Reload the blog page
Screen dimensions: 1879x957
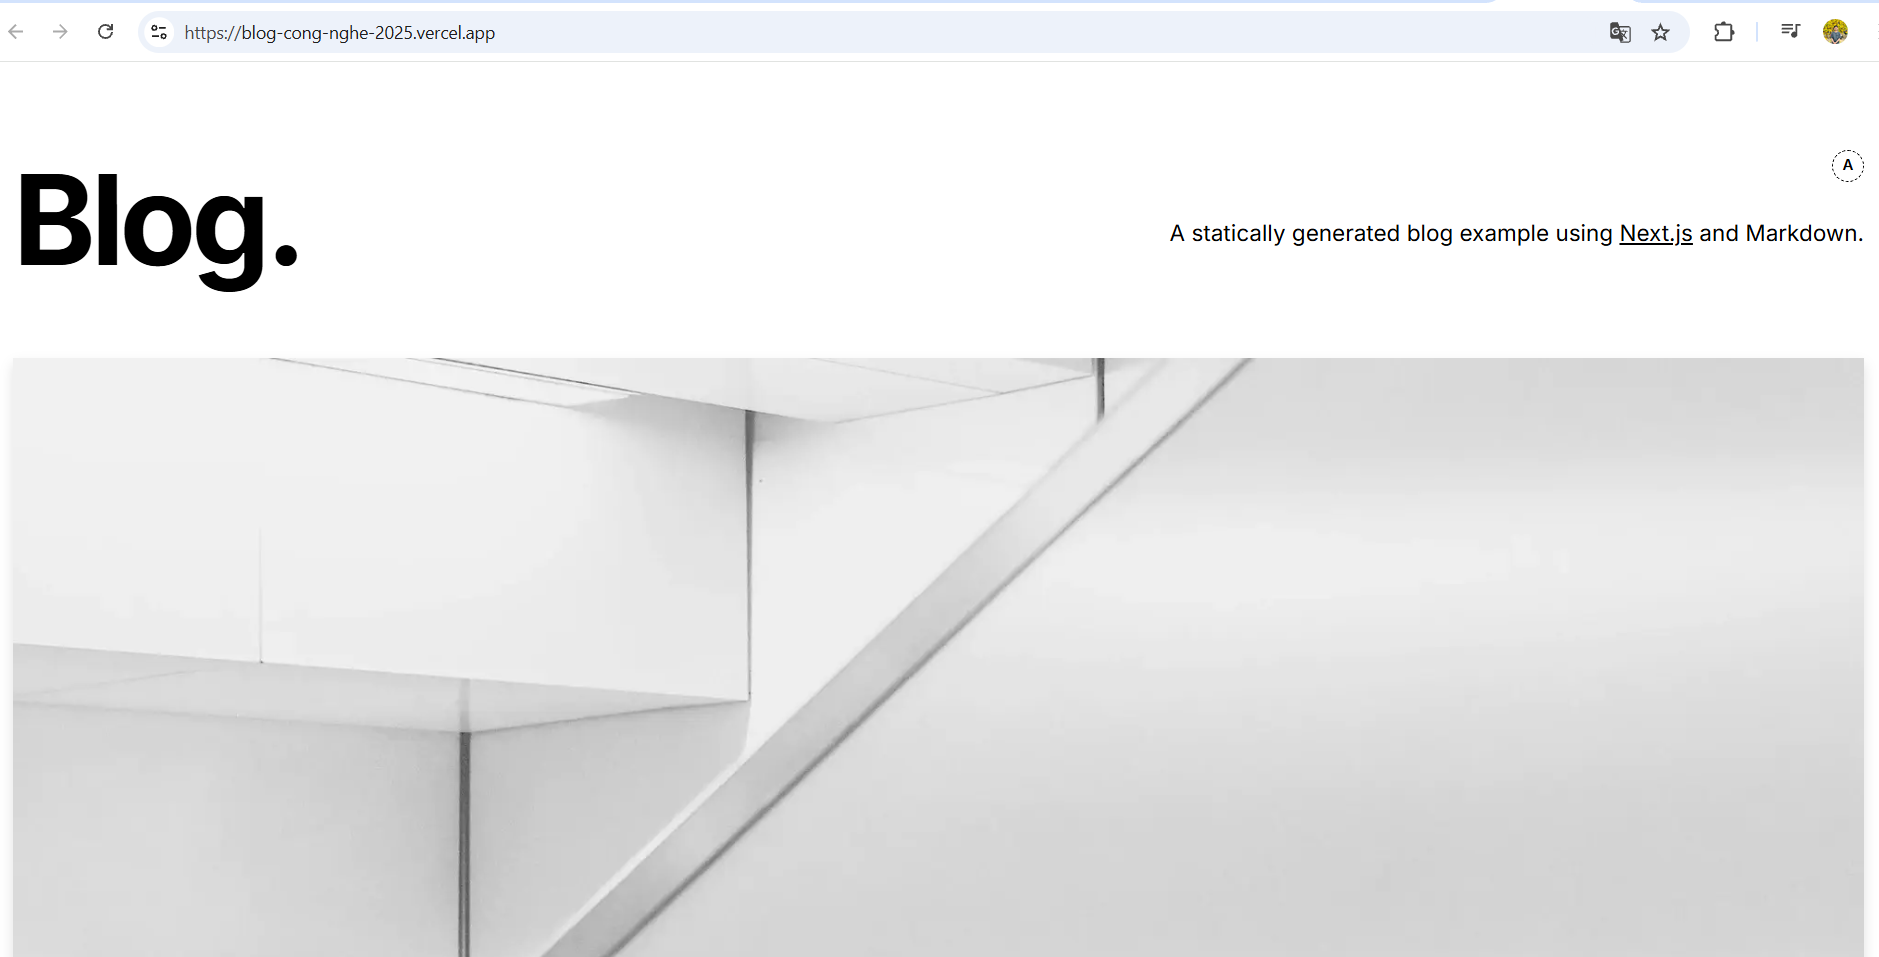(105, 32)
